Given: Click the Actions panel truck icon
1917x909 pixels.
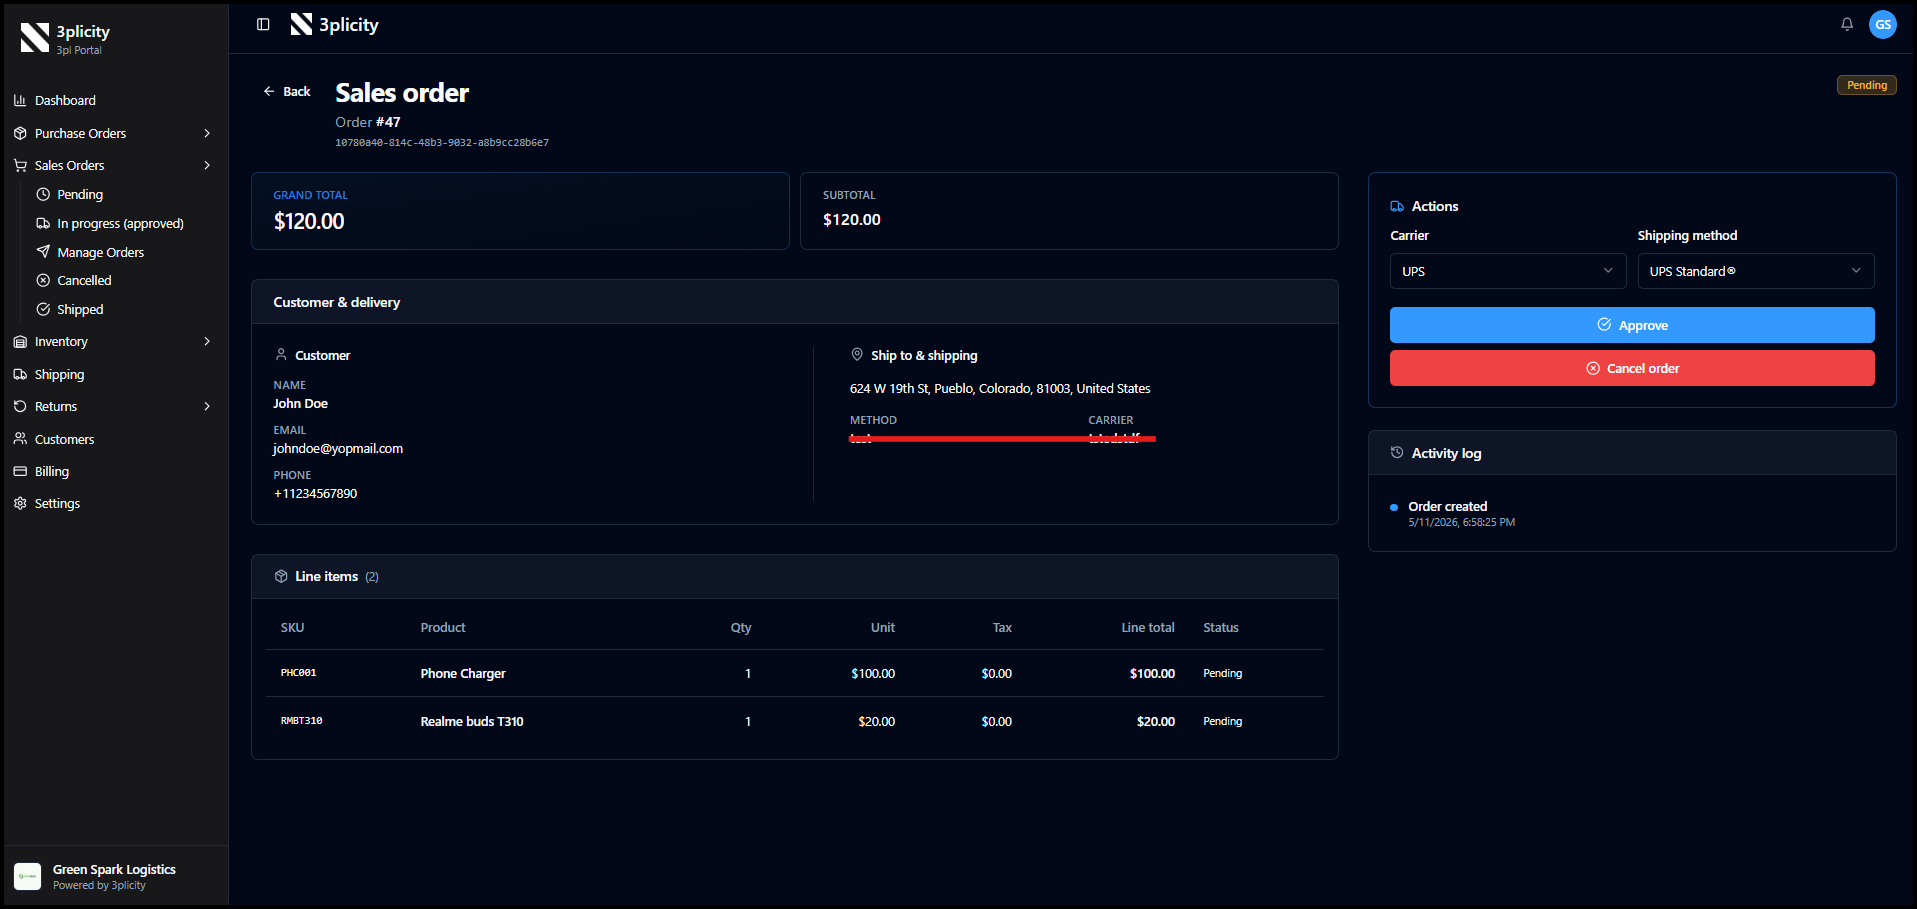Looking at the screenshot, I should pos(1397,207).
